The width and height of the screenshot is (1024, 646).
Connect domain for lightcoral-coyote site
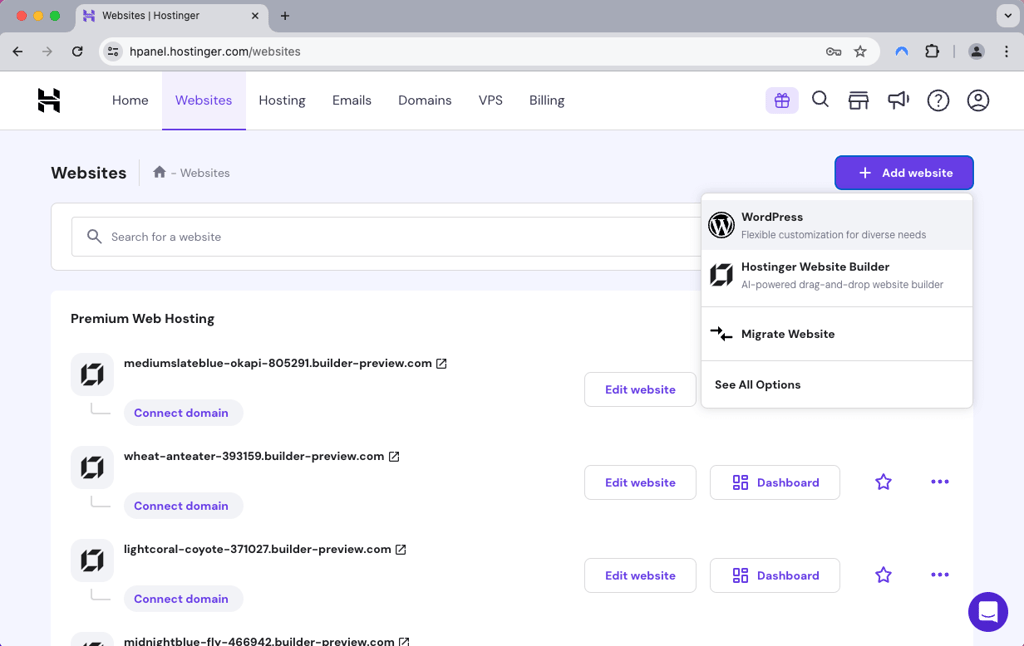[x=183, y=598]
